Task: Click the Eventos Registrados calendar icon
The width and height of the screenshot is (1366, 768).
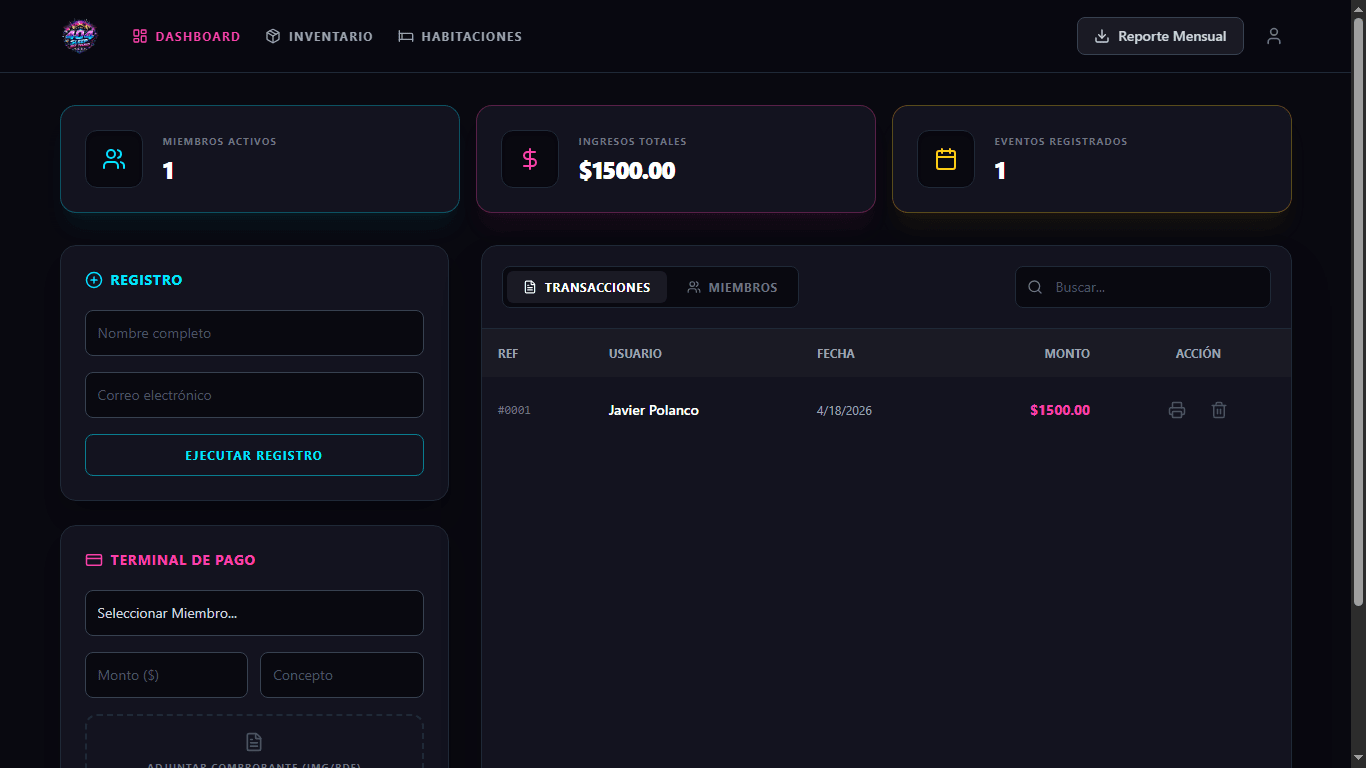Action: pyautogui.click(x=946, y=159)
